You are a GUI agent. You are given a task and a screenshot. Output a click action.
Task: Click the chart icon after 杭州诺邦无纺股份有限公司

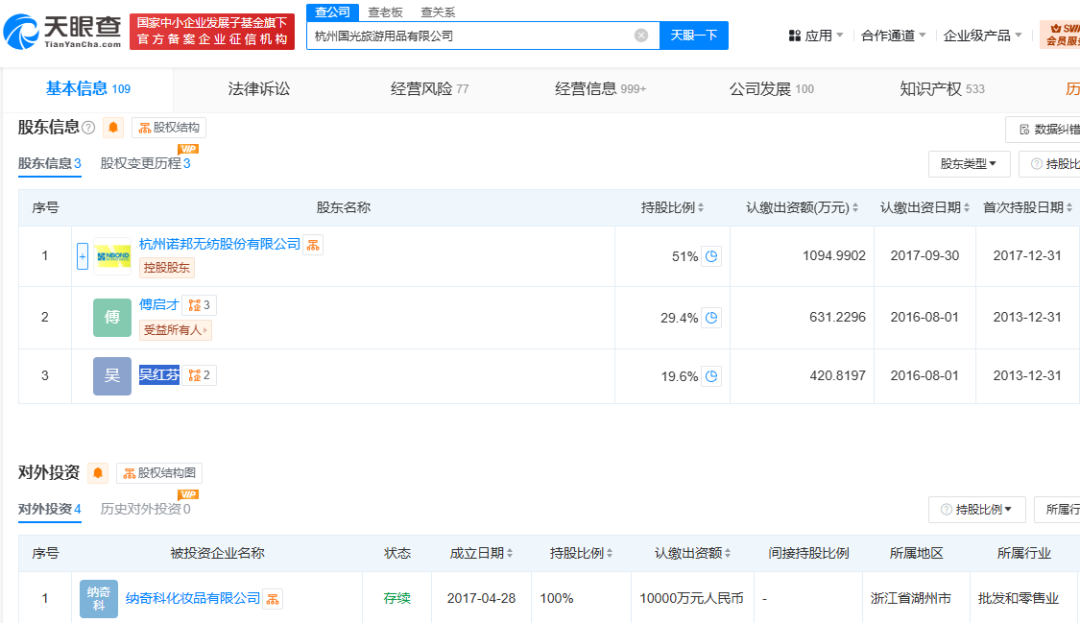point(313,243)
